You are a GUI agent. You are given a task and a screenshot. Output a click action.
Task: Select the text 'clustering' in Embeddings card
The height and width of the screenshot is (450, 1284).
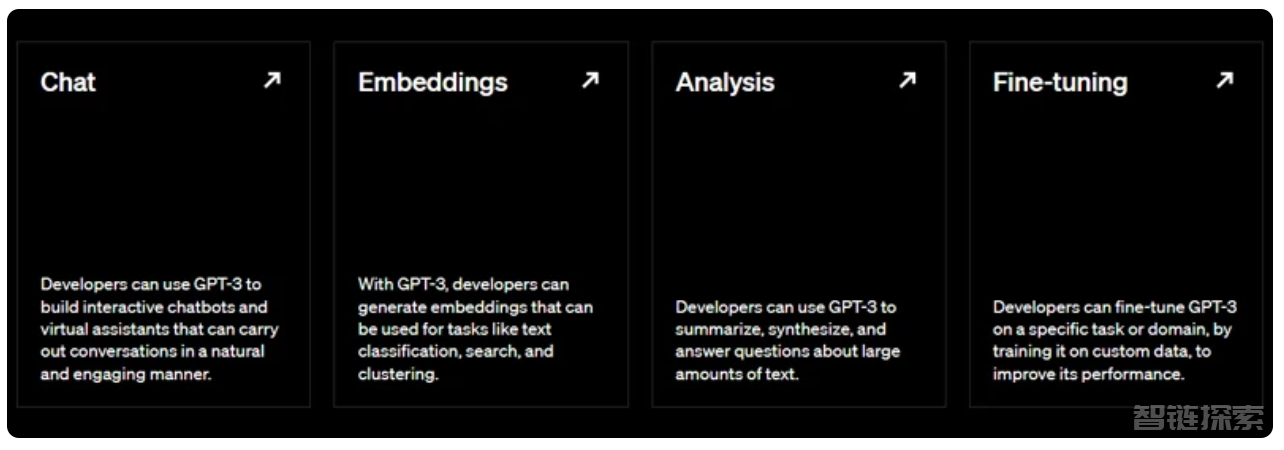click(x=396, y=375)
